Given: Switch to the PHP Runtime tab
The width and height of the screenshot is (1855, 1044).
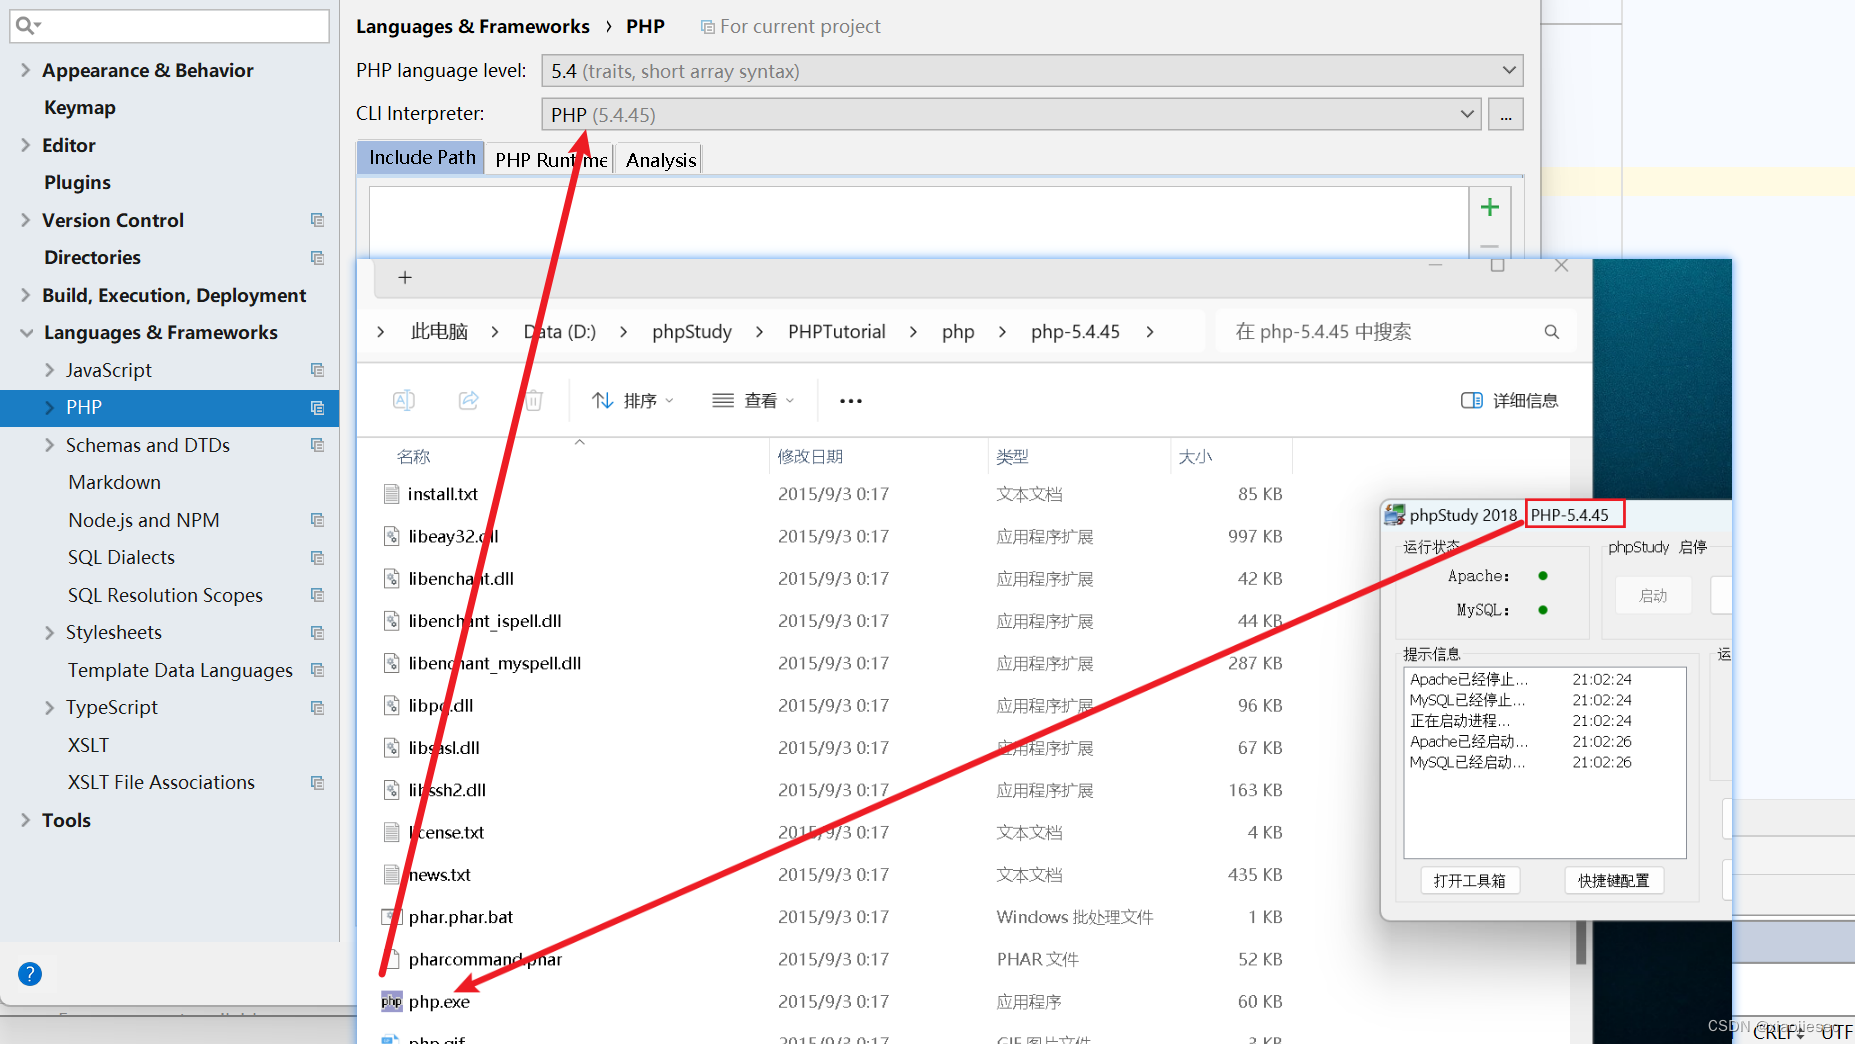Looking at the screenshot, I should click(549, 158).
